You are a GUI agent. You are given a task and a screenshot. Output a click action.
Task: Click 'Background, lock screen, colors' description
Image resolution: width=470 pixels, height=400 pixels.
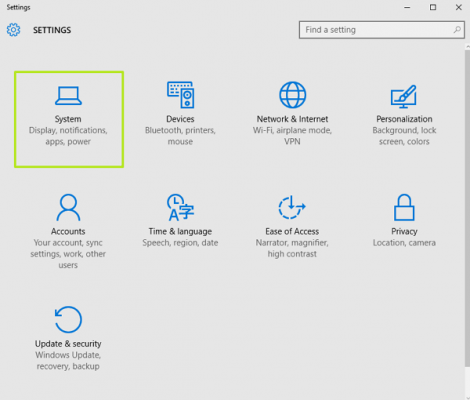tap(404, 136)
